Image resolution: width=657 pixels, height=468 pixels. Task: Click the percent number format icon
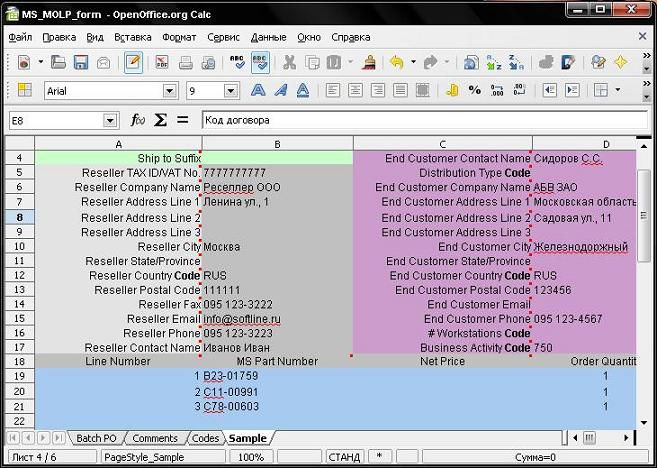pos(474,90)
